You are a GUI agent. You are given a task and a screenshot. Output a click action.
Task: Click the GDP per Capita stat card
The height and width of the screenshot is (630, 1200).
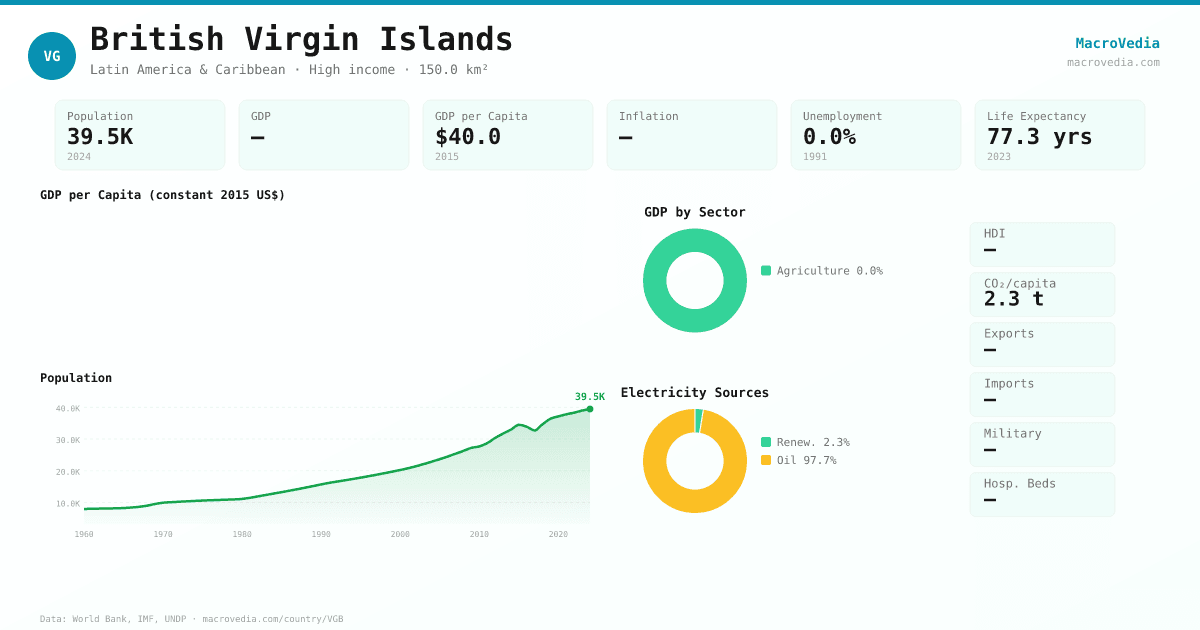508,135
